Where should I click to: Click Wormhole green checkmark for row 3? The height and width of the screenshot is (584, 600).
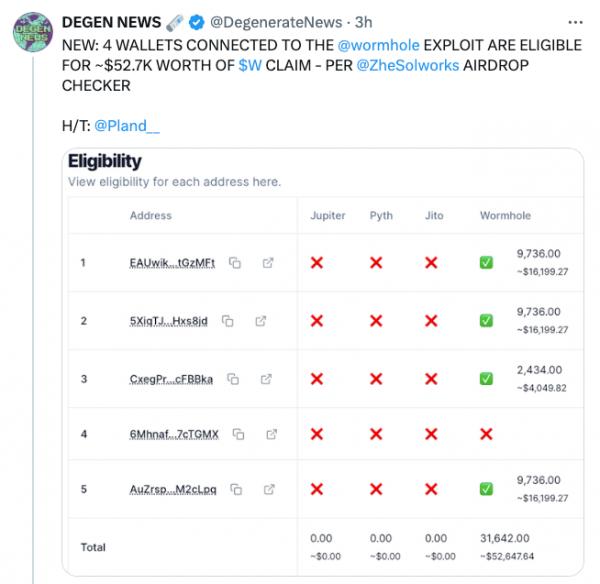point(486,379)
